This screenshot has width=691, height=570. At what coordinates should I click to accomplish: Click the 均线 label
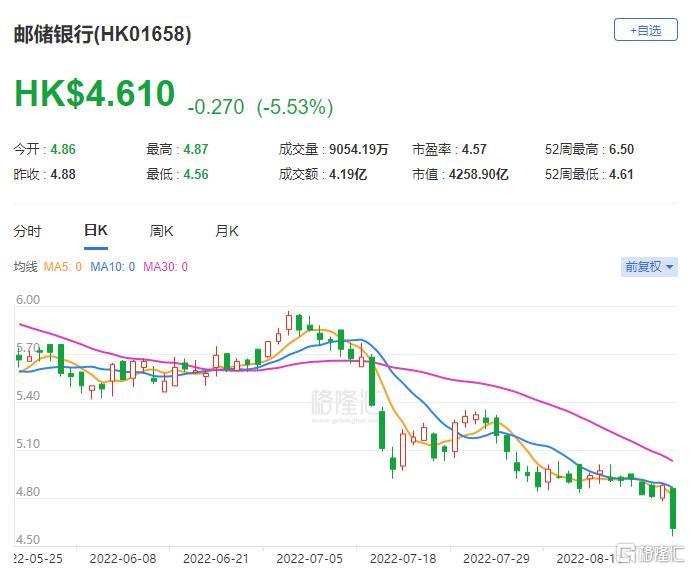[x=26, y=267]
